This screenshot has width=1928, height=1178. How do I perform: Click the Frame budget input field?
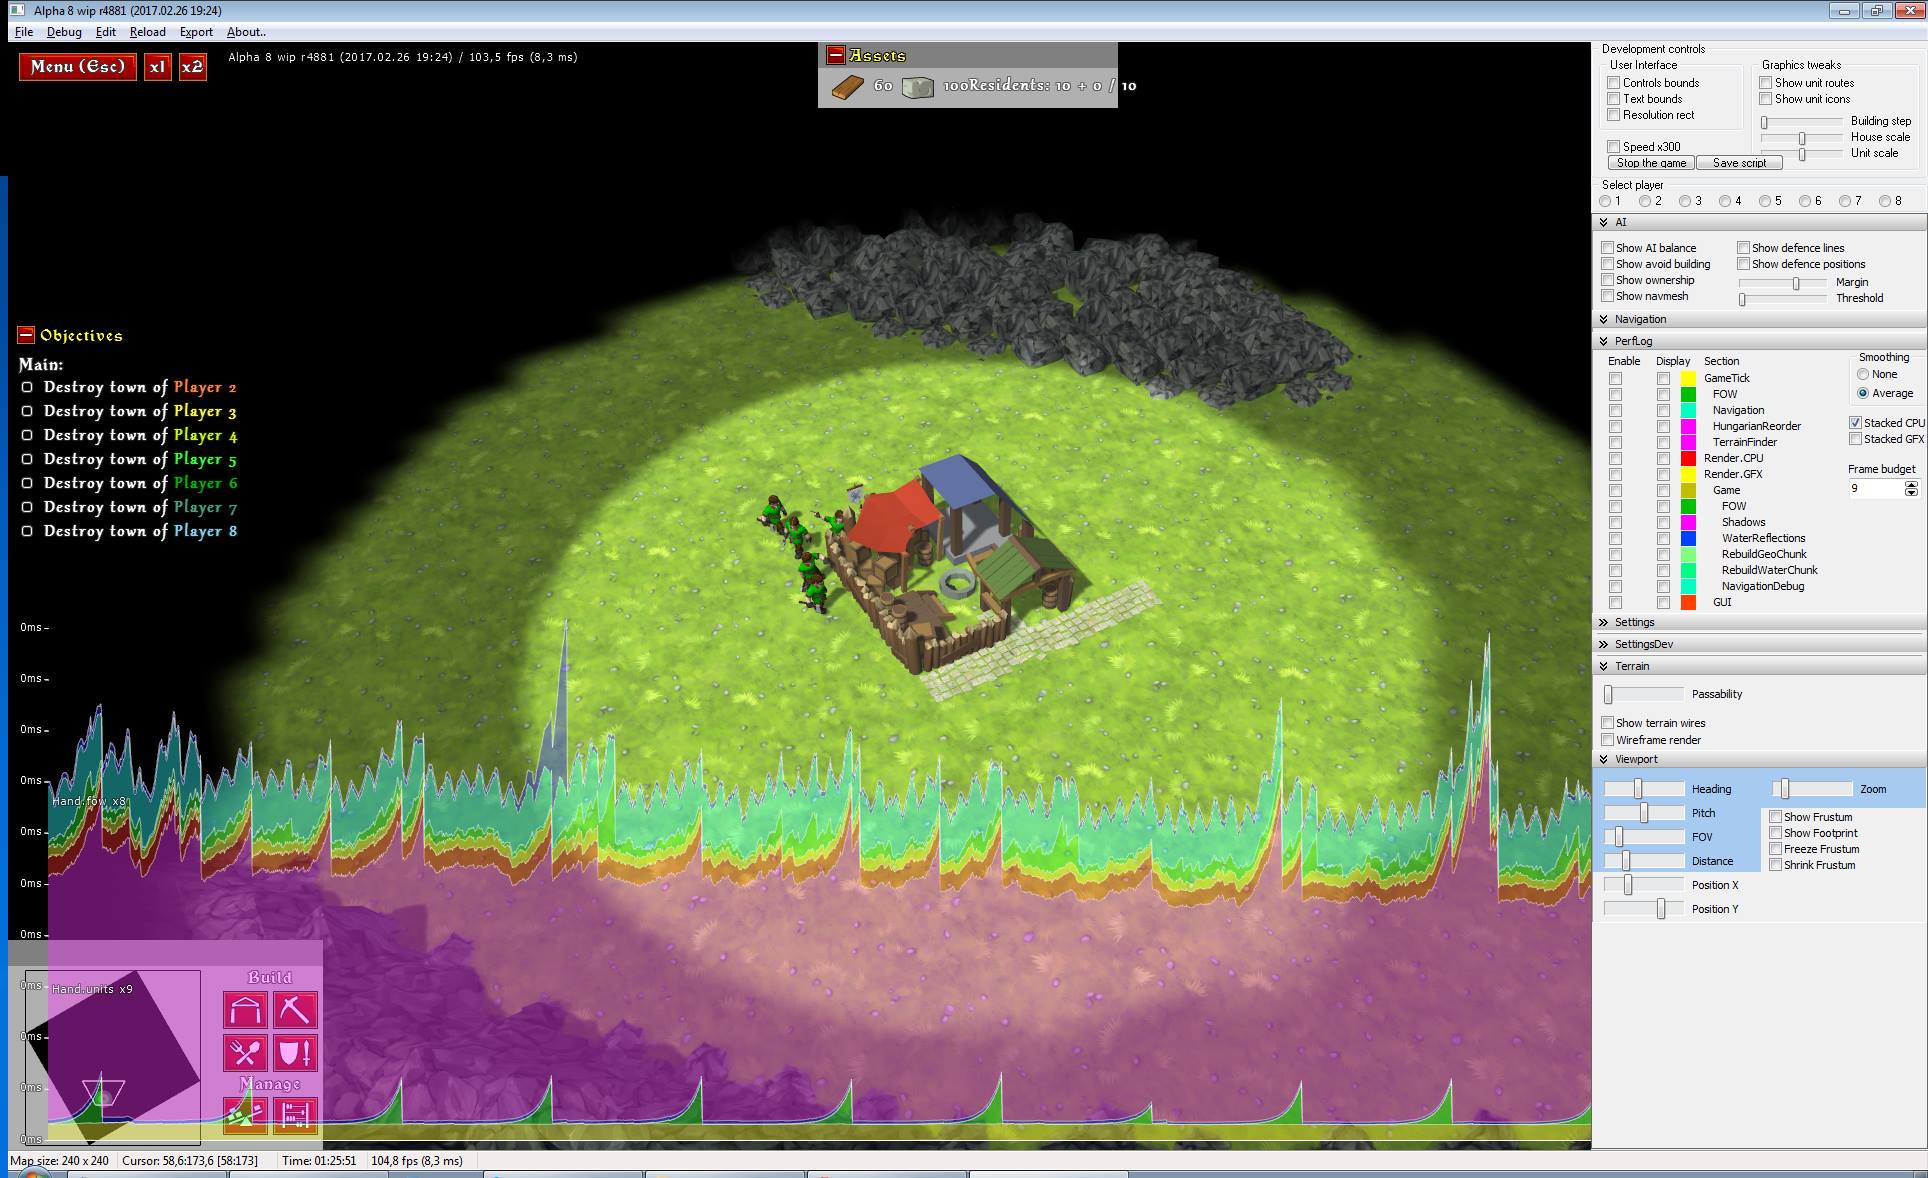click(1876, 488)
